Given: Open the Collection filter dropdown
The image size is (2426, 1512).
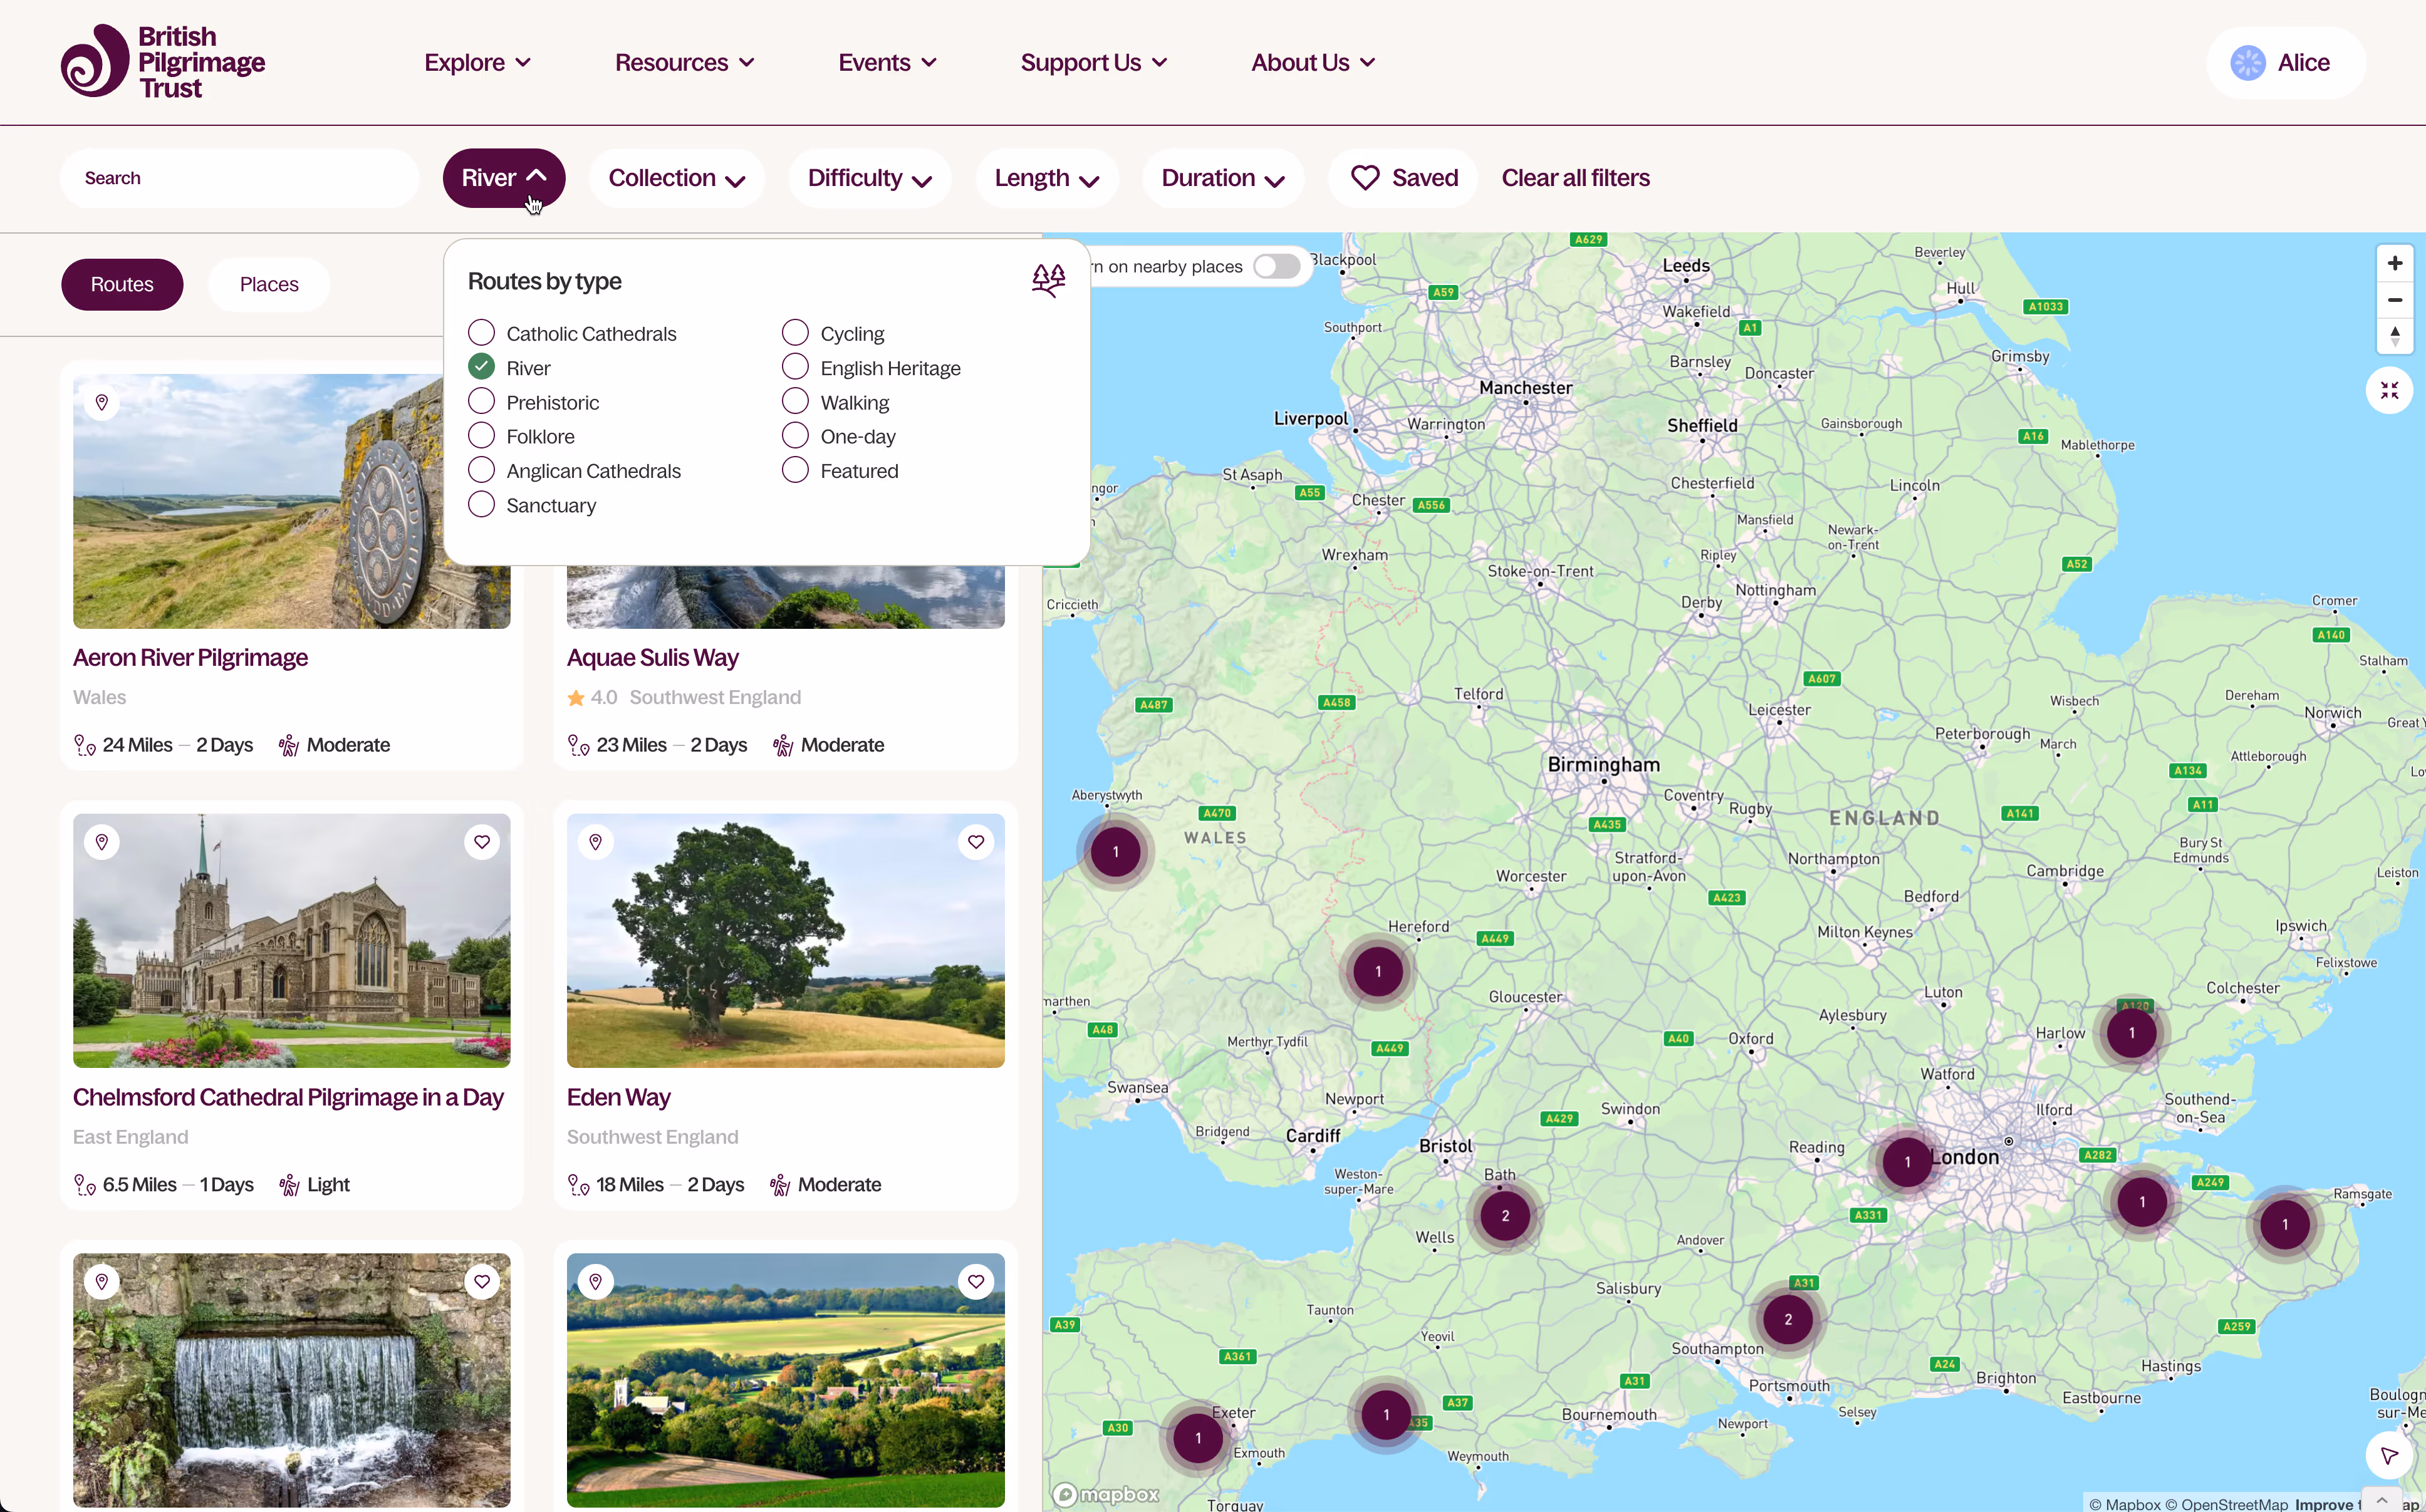Looking at the screenshot, I should (676, 178).
